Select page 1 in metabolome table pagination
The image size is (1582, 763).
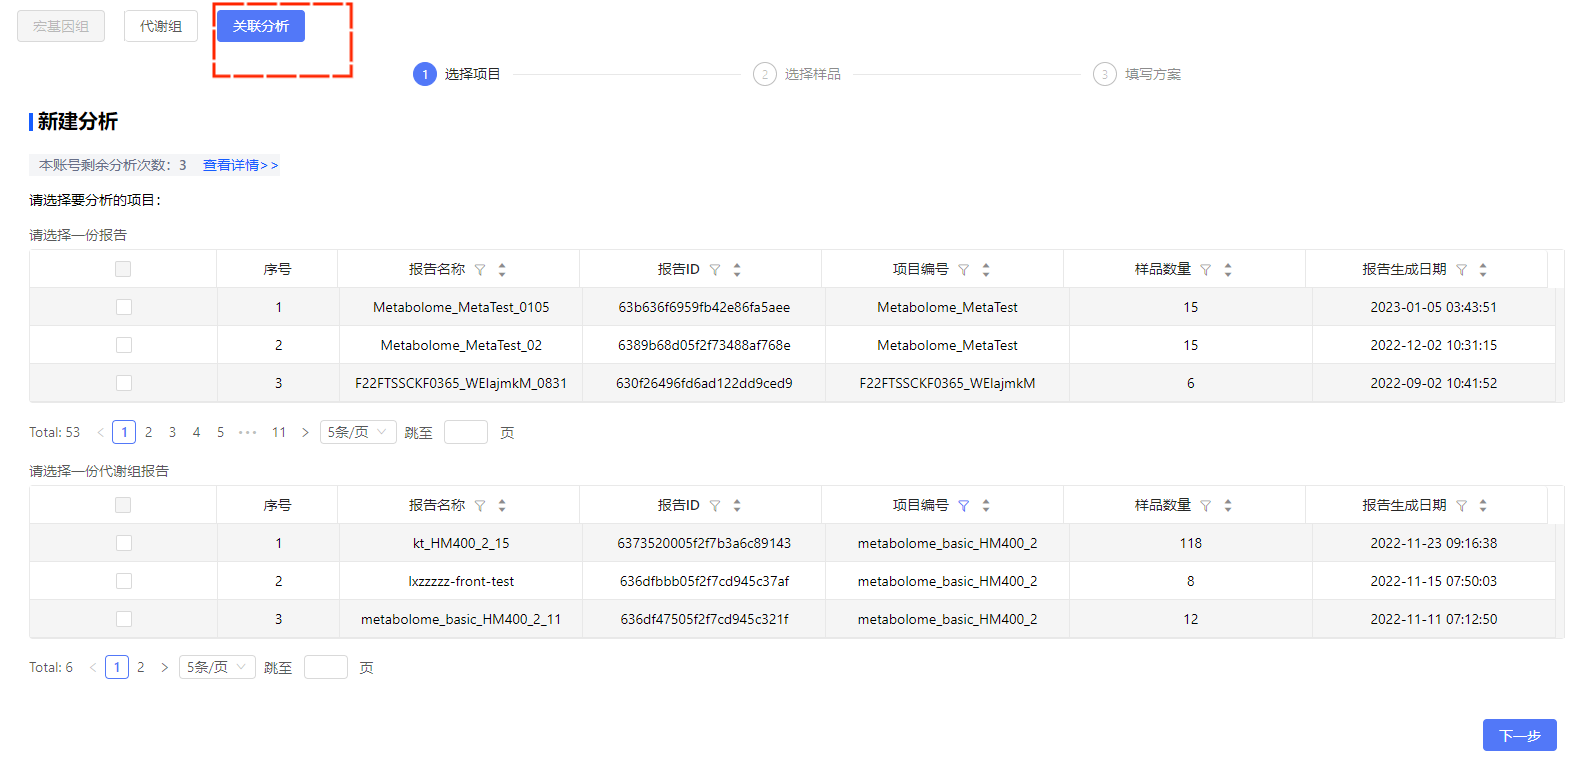tap(117, 667)
